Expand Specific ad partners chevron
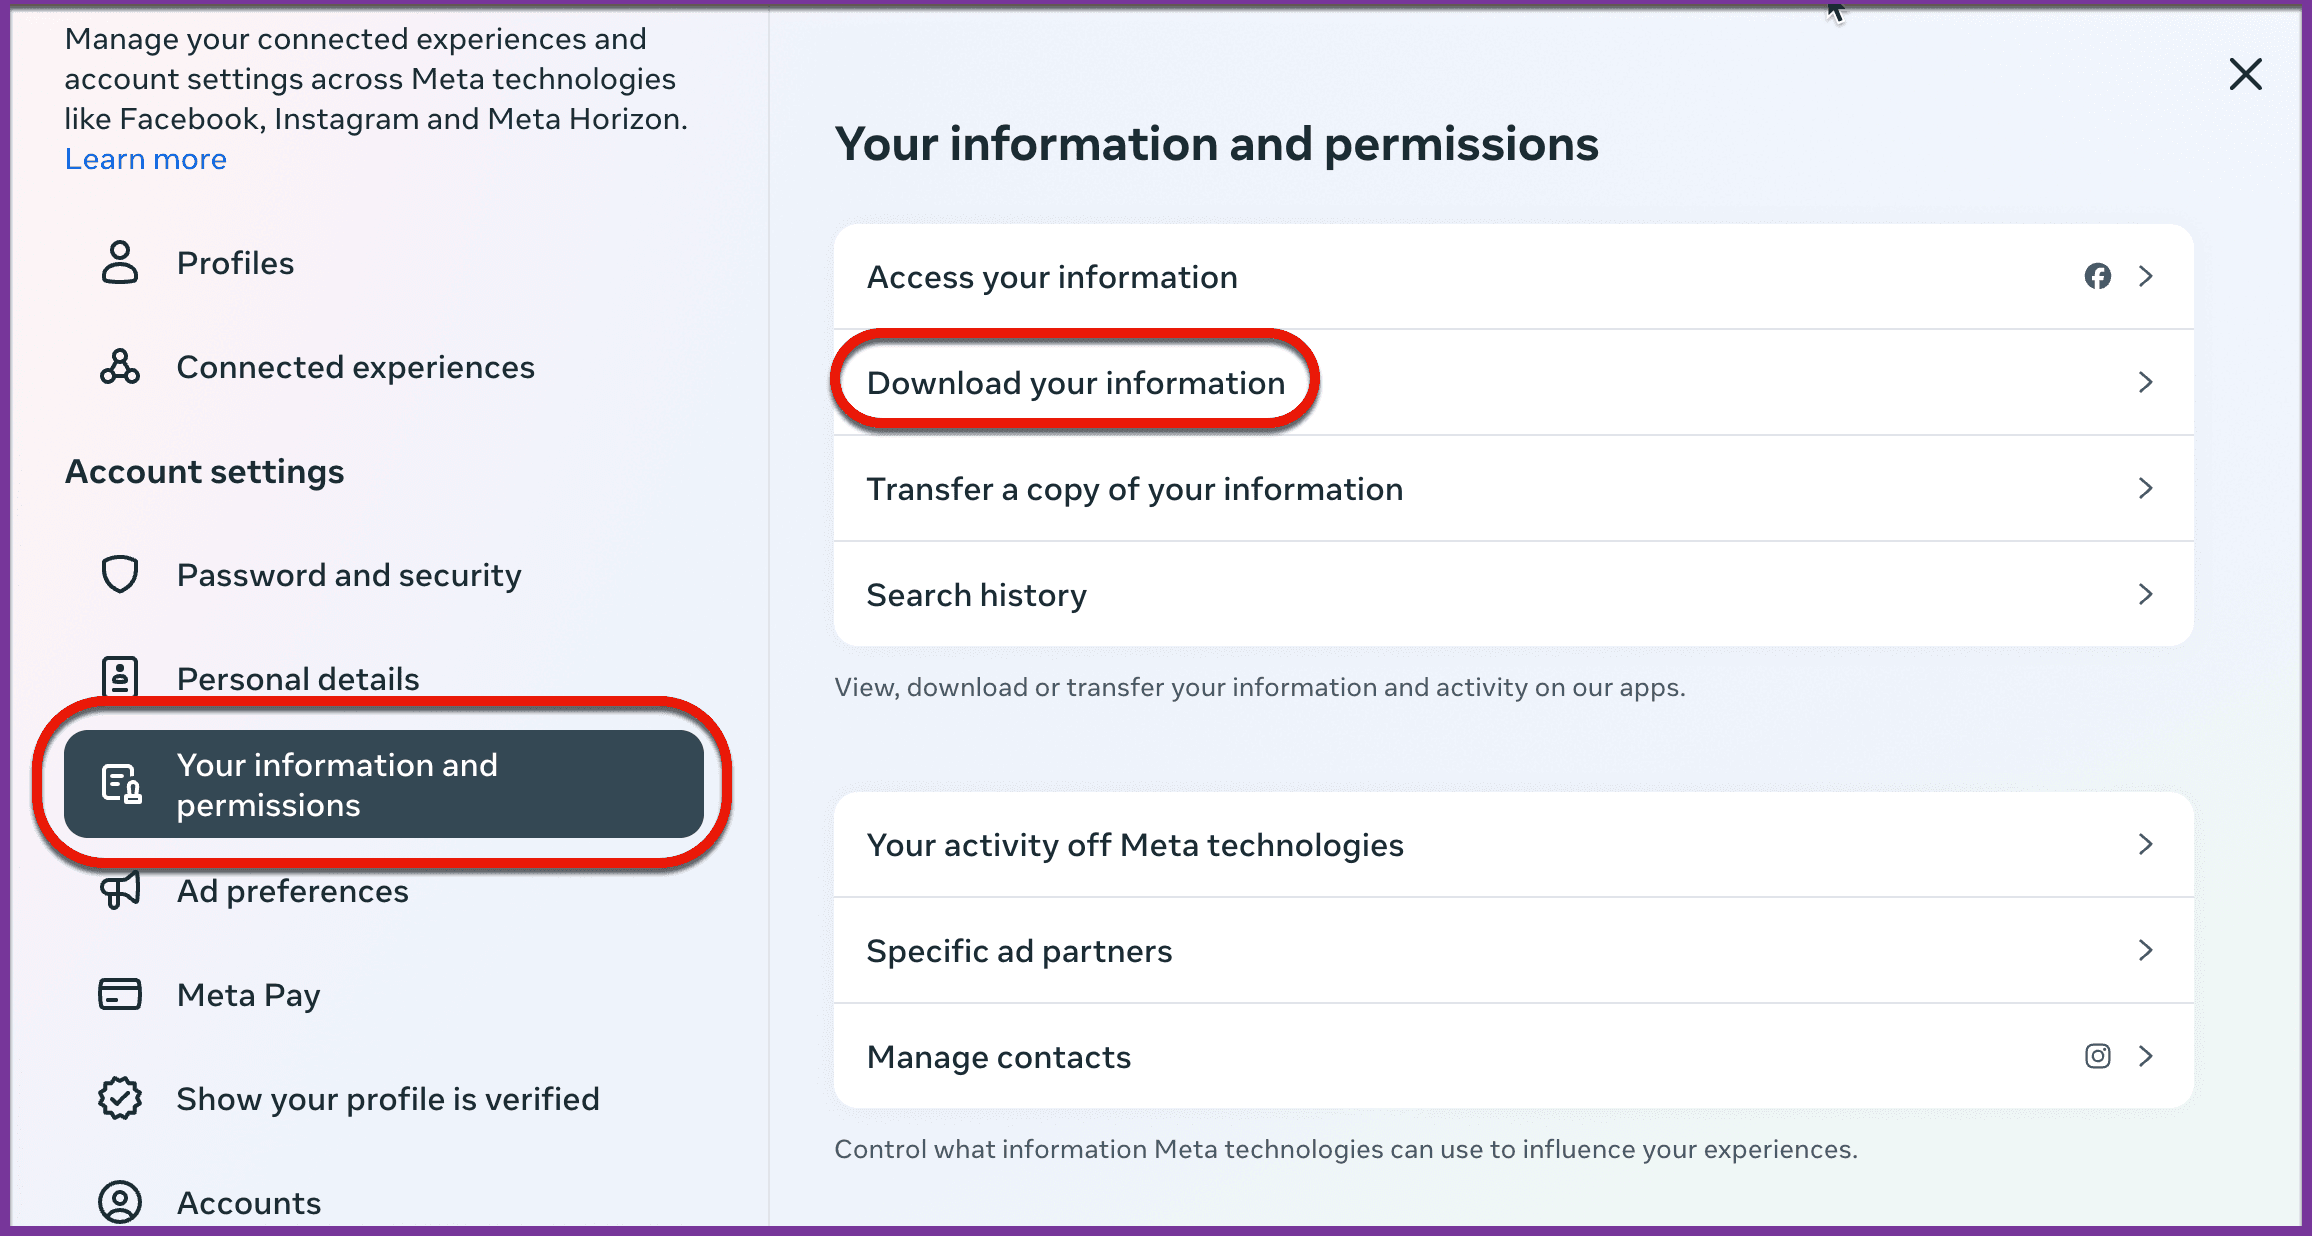Image resolution: width=2312 pixels, height=1236 pixels. [2145, 950]
